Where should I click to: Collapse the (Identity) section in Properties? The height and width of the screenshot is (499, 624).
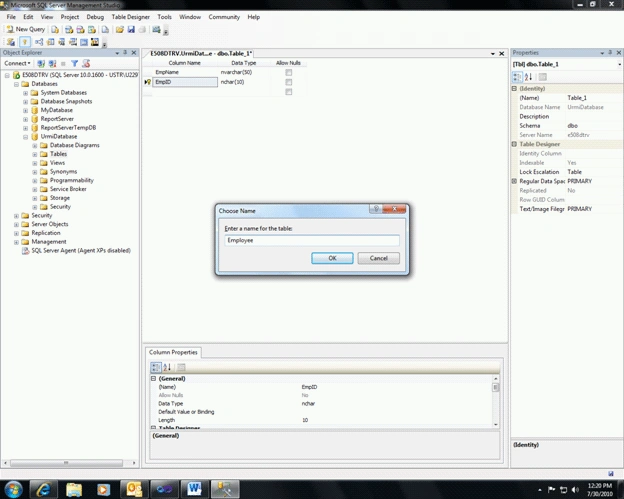(x=514, y=88)
